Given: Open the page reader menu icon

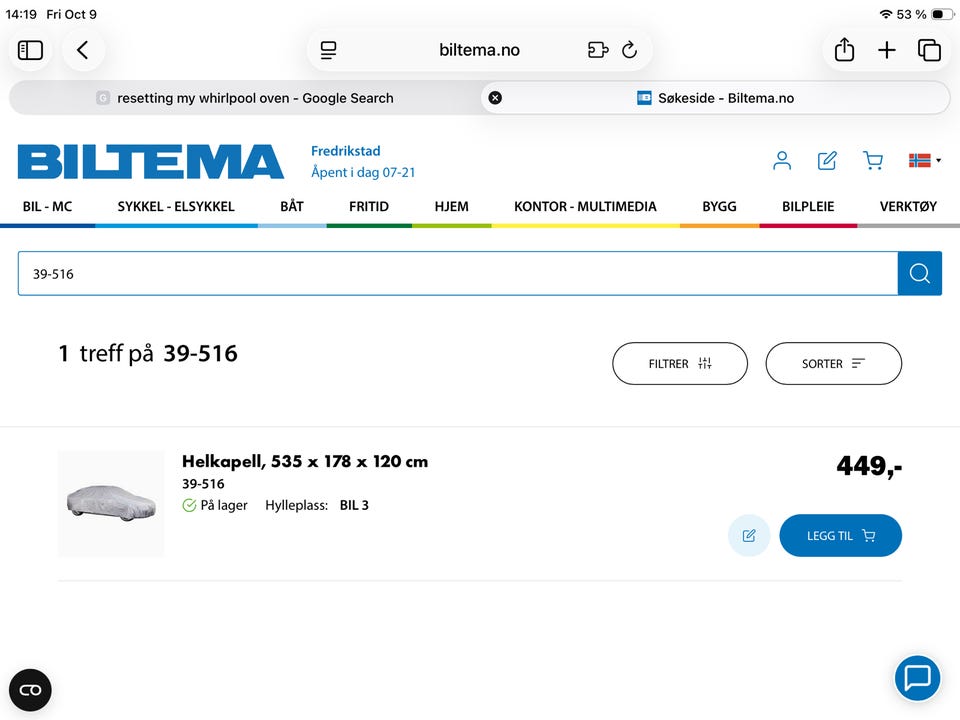Looking at the screenshot, I should pyautogui.click(x=329, y=50).
